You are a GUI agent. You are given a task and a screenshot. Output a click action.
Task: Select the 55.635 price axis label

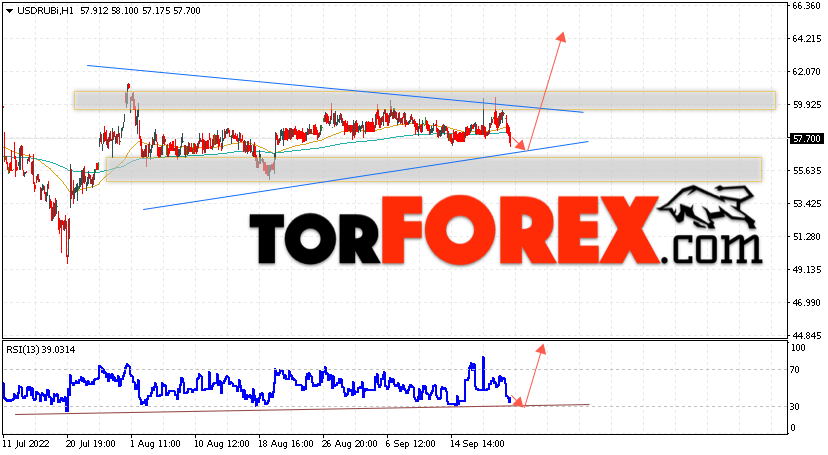coord(807,170)
